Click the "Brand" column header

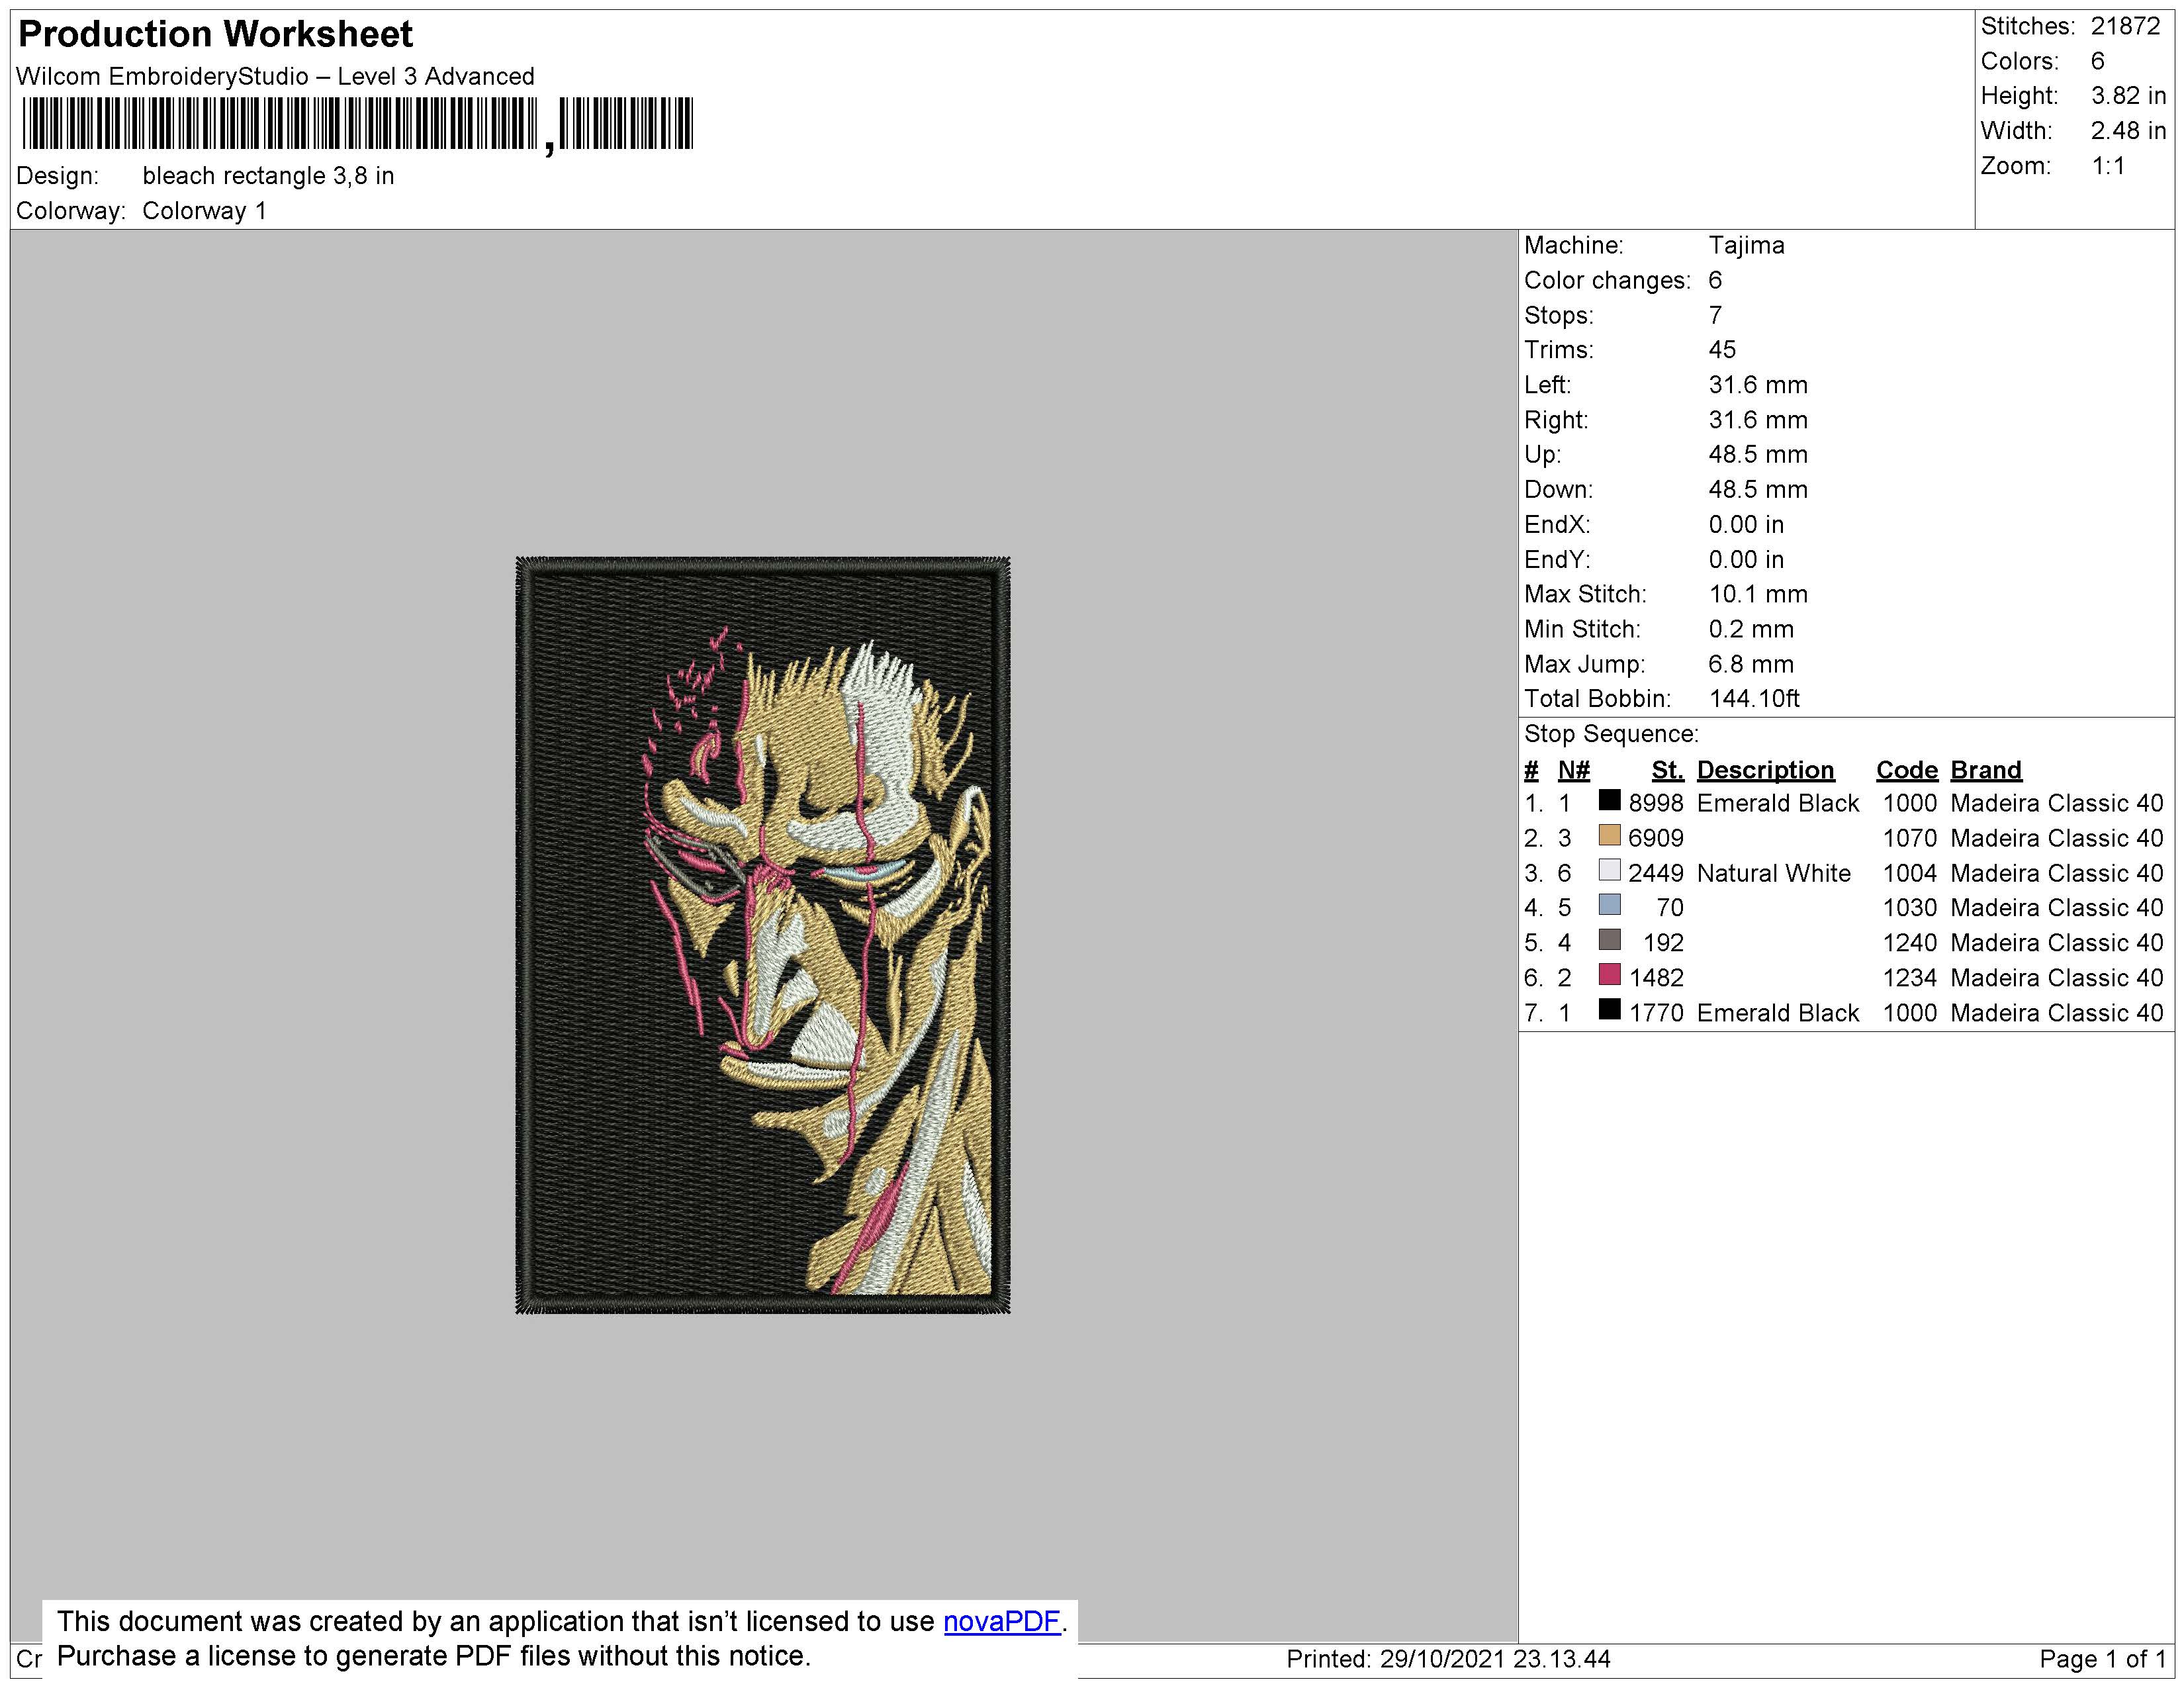(x=1985, y=770)
